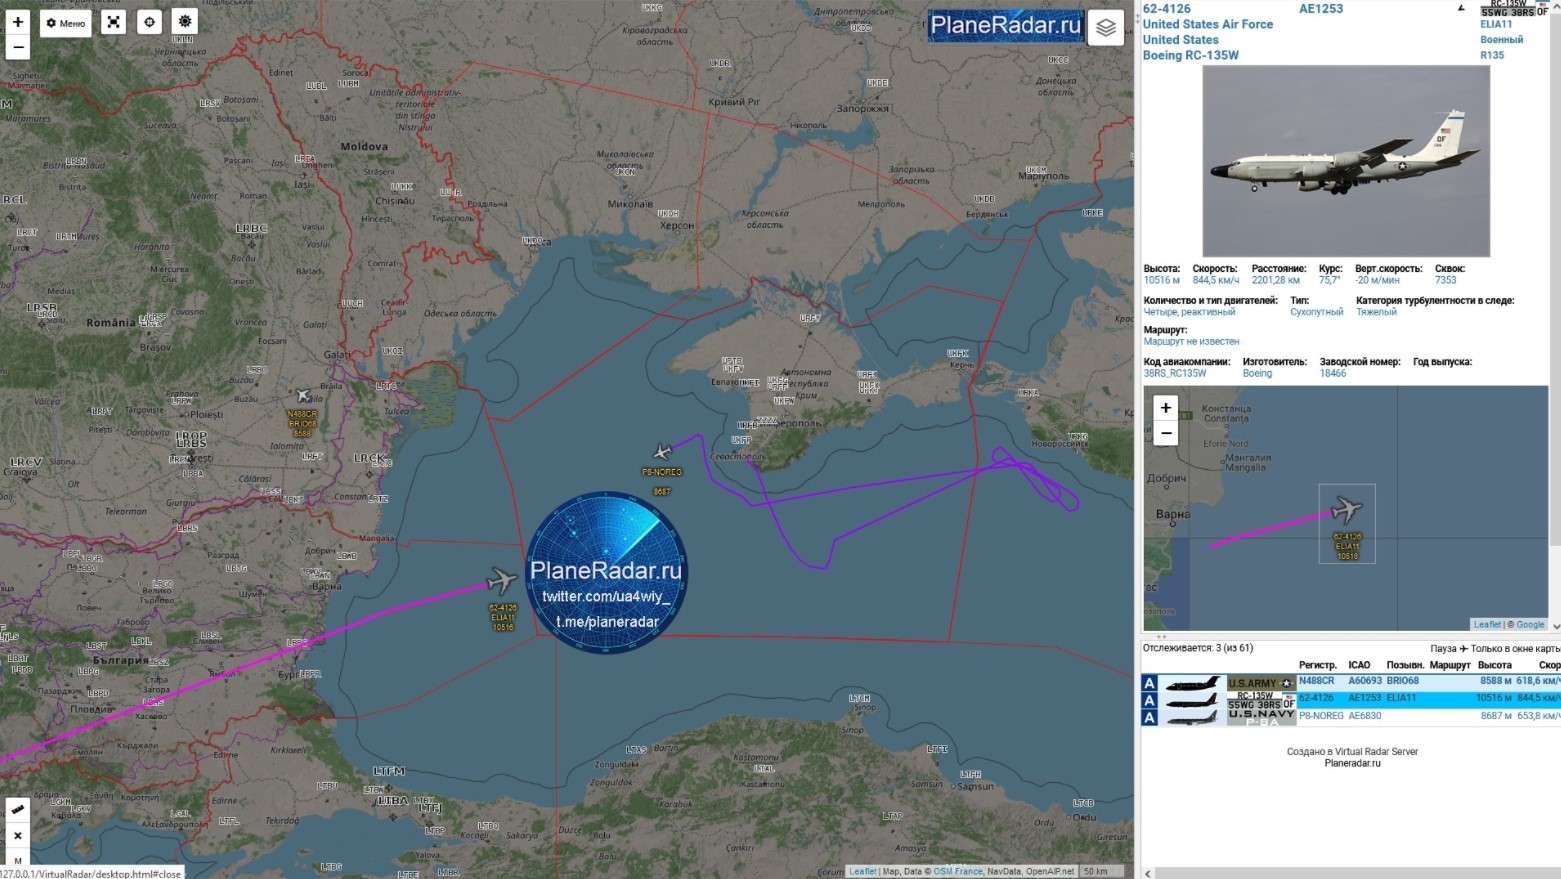Select the P8-NOREG row in aircraft list
Viewport: 1561px width, 879px height.
coord(1351,716)
